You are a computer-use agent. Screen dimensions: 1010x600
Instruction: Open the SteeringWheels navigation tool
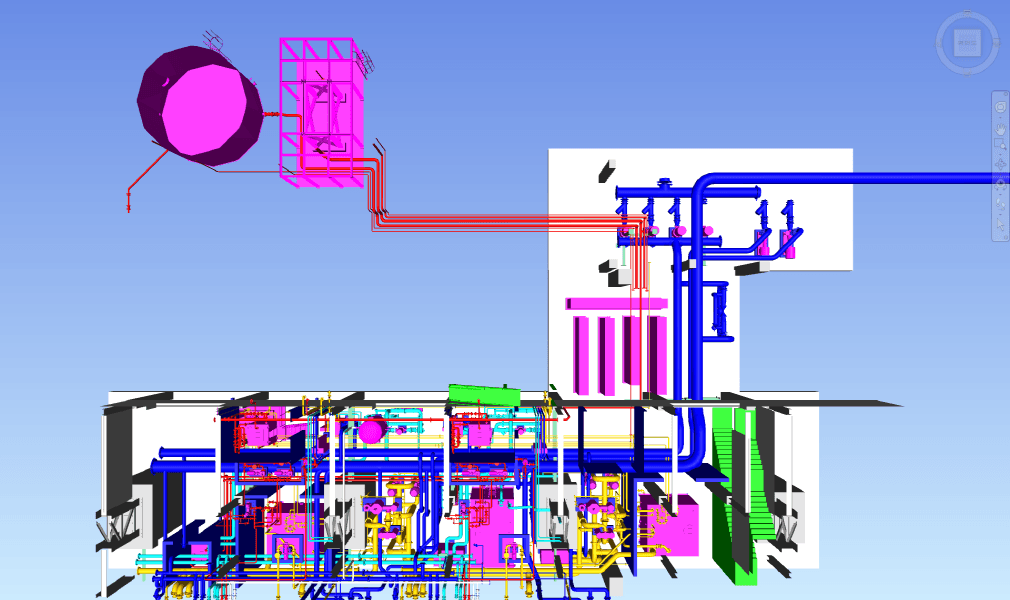point(1000,107)
